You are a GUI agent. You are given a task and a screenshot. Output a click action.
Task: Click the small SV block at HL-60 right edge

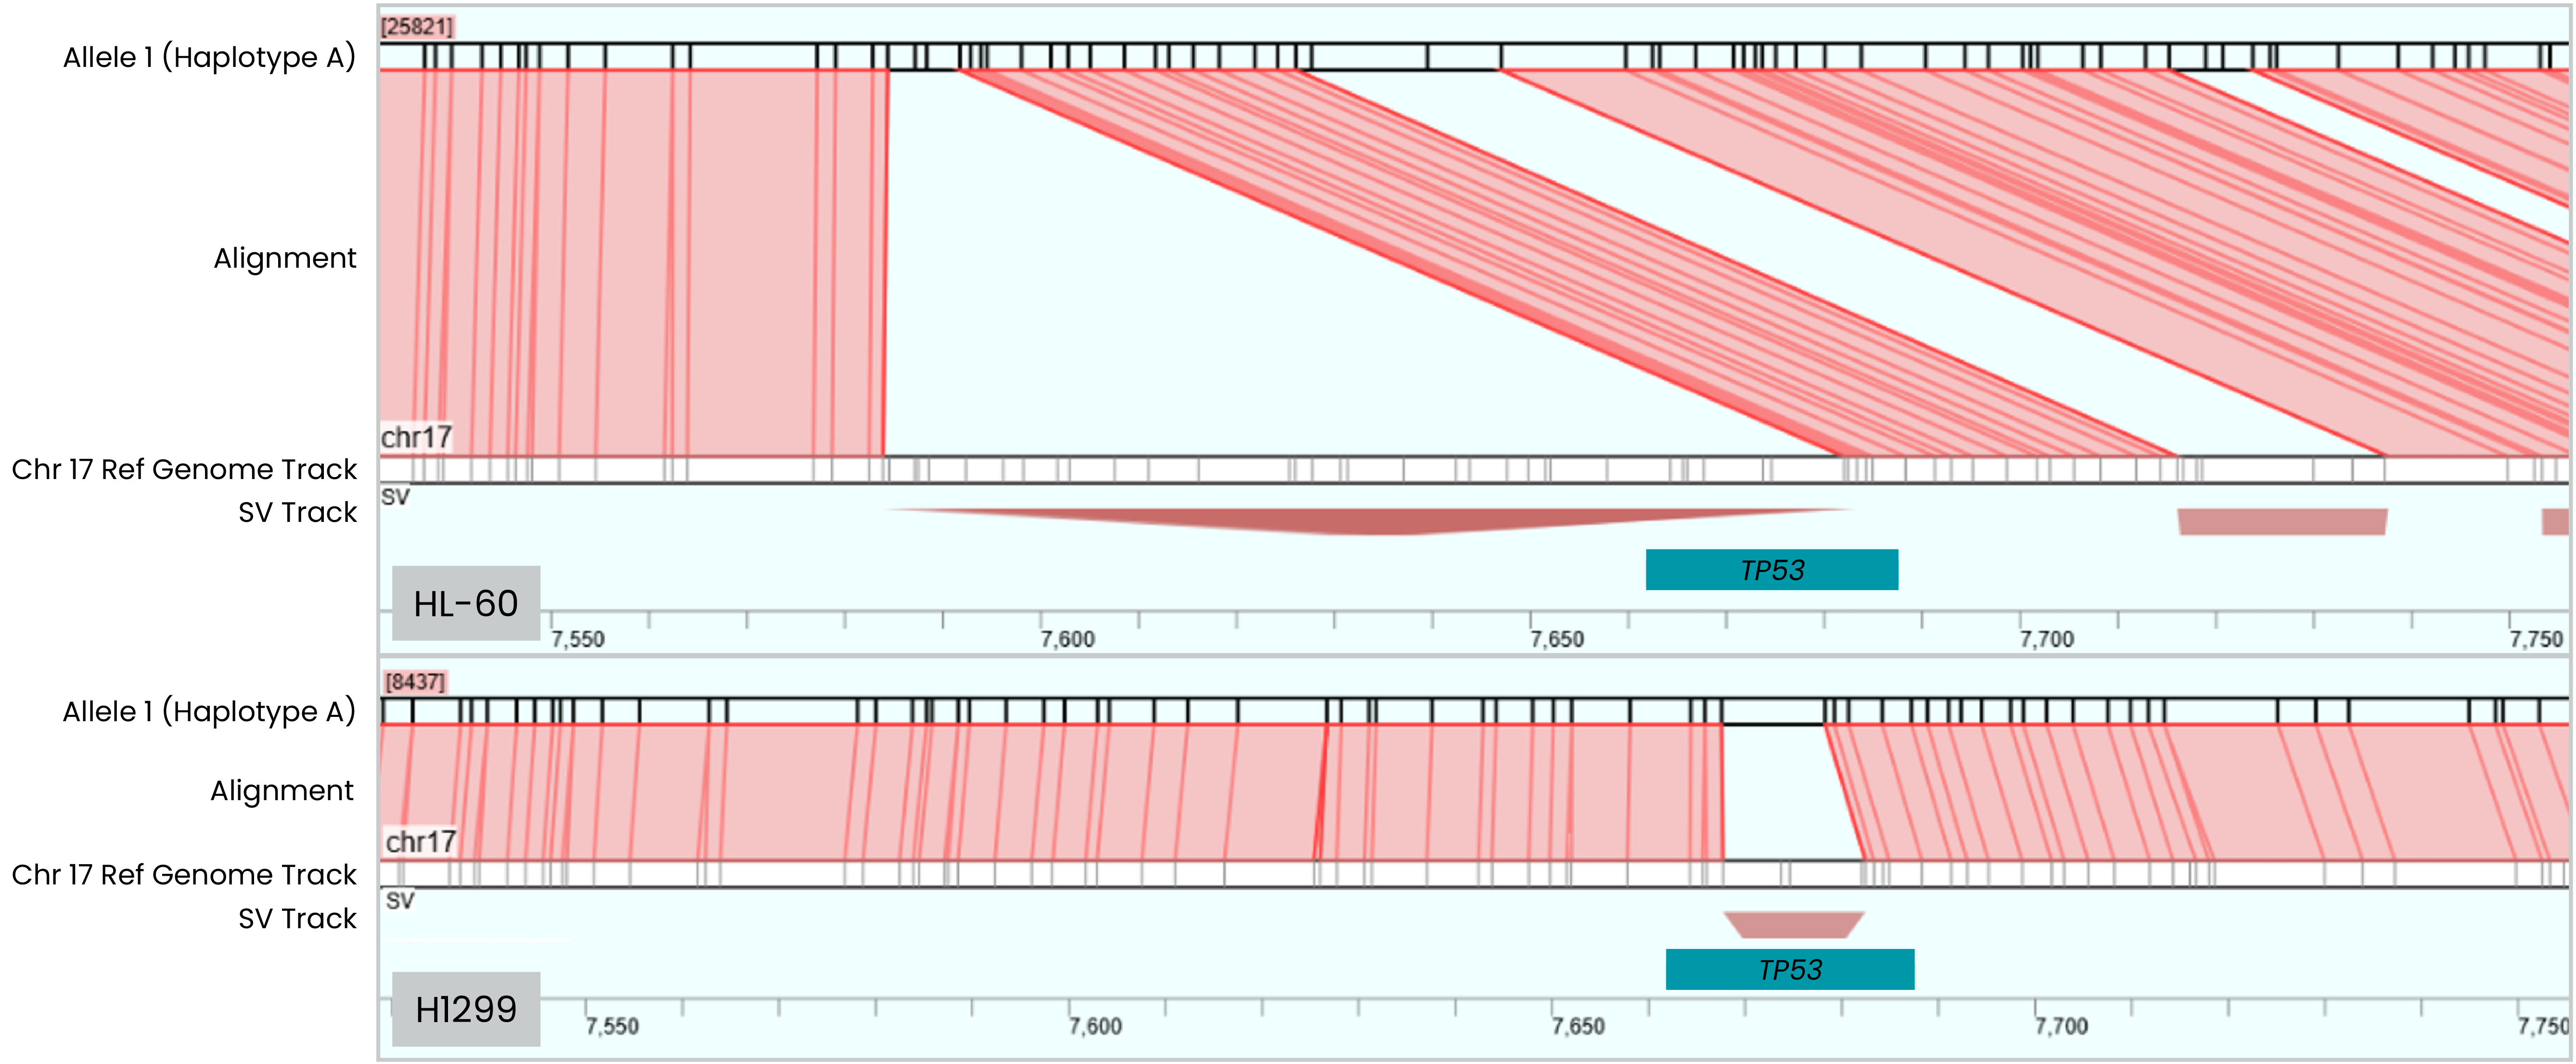click(x=2554, y=521)
